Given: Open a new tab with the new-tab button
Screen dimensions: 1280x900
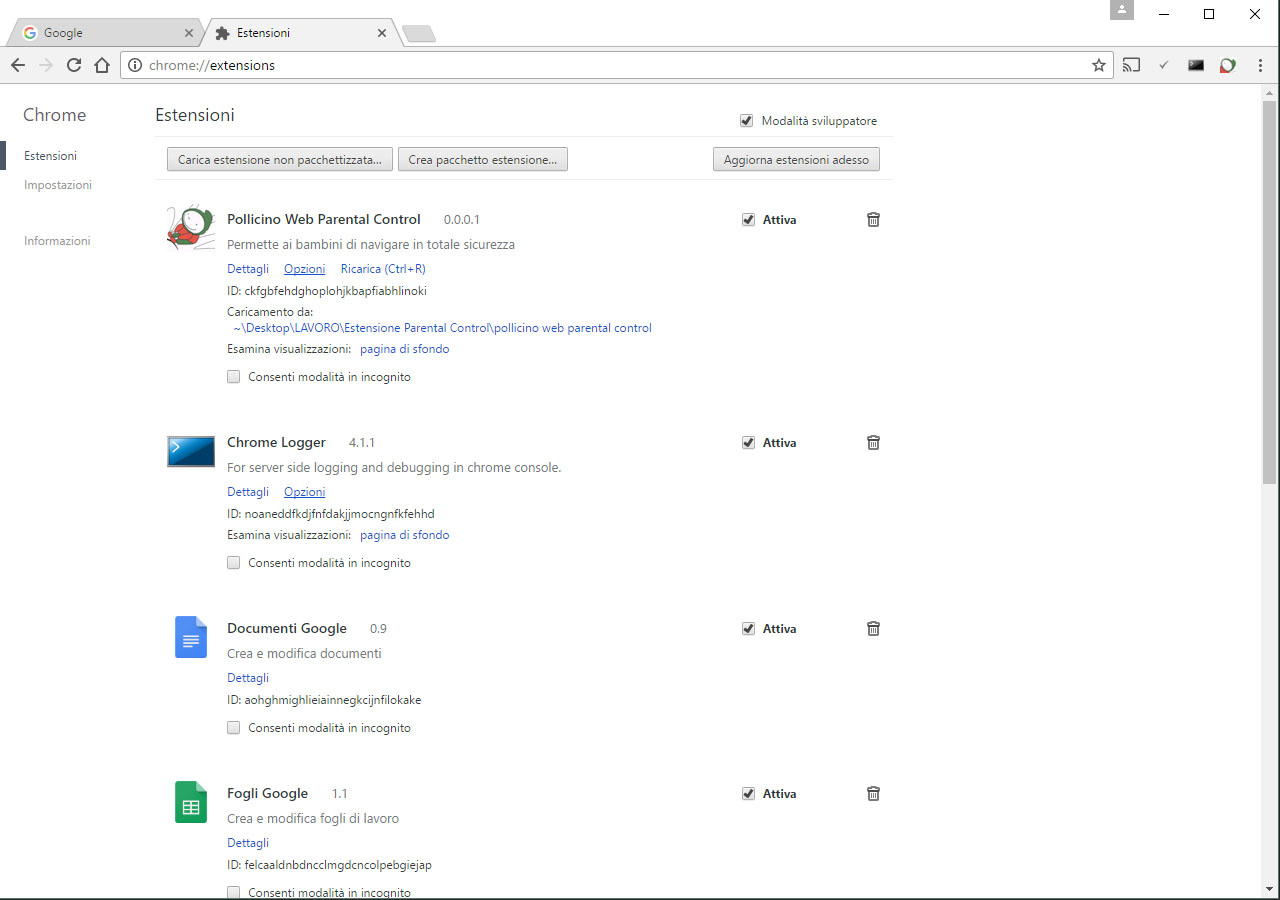Looking at the screenshot, I should click(x=418, y=34).
